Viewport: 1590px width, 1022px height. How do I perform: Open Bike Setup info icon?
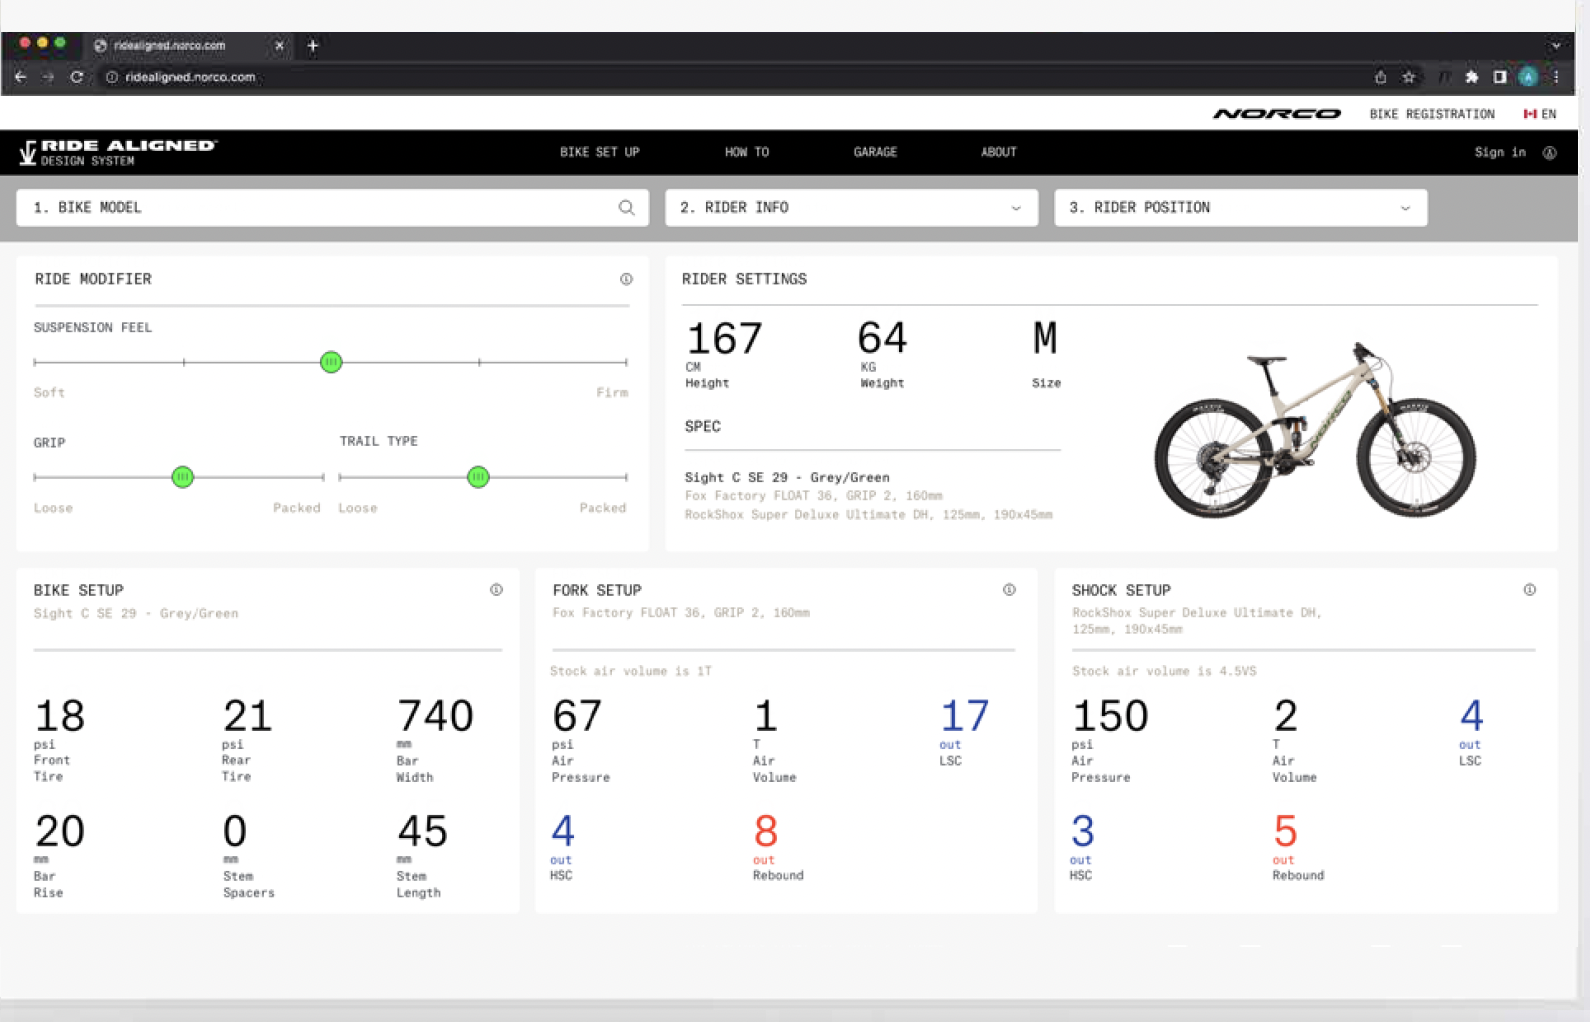[496, 590]
